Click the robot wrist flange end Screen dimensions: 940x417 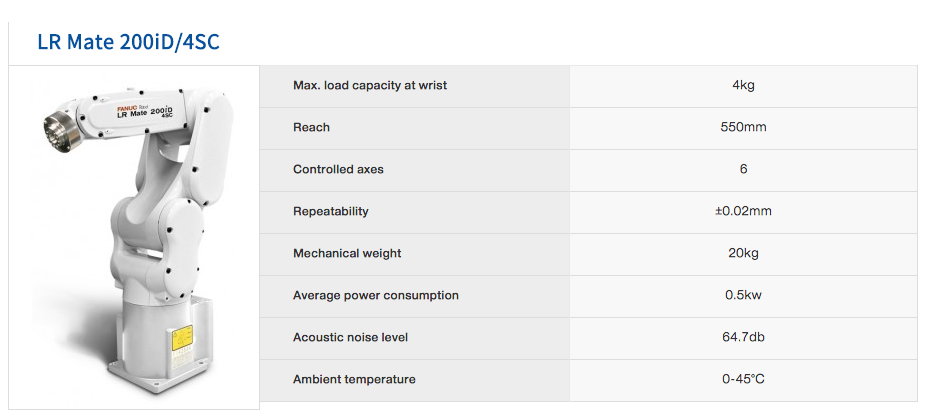(62, 131)
